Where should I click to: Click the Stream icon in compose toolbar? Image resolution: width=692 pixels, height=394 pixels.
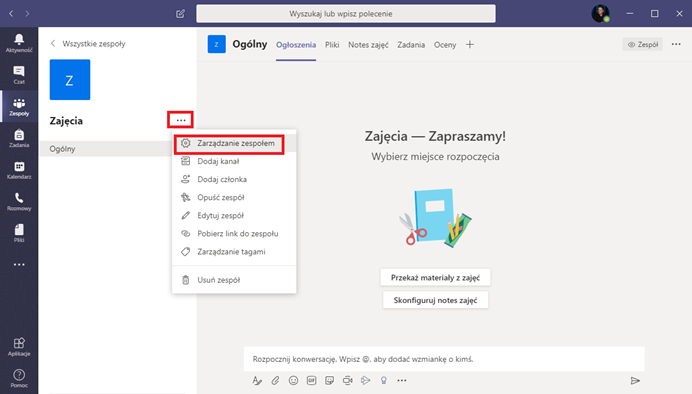[365, 380]
